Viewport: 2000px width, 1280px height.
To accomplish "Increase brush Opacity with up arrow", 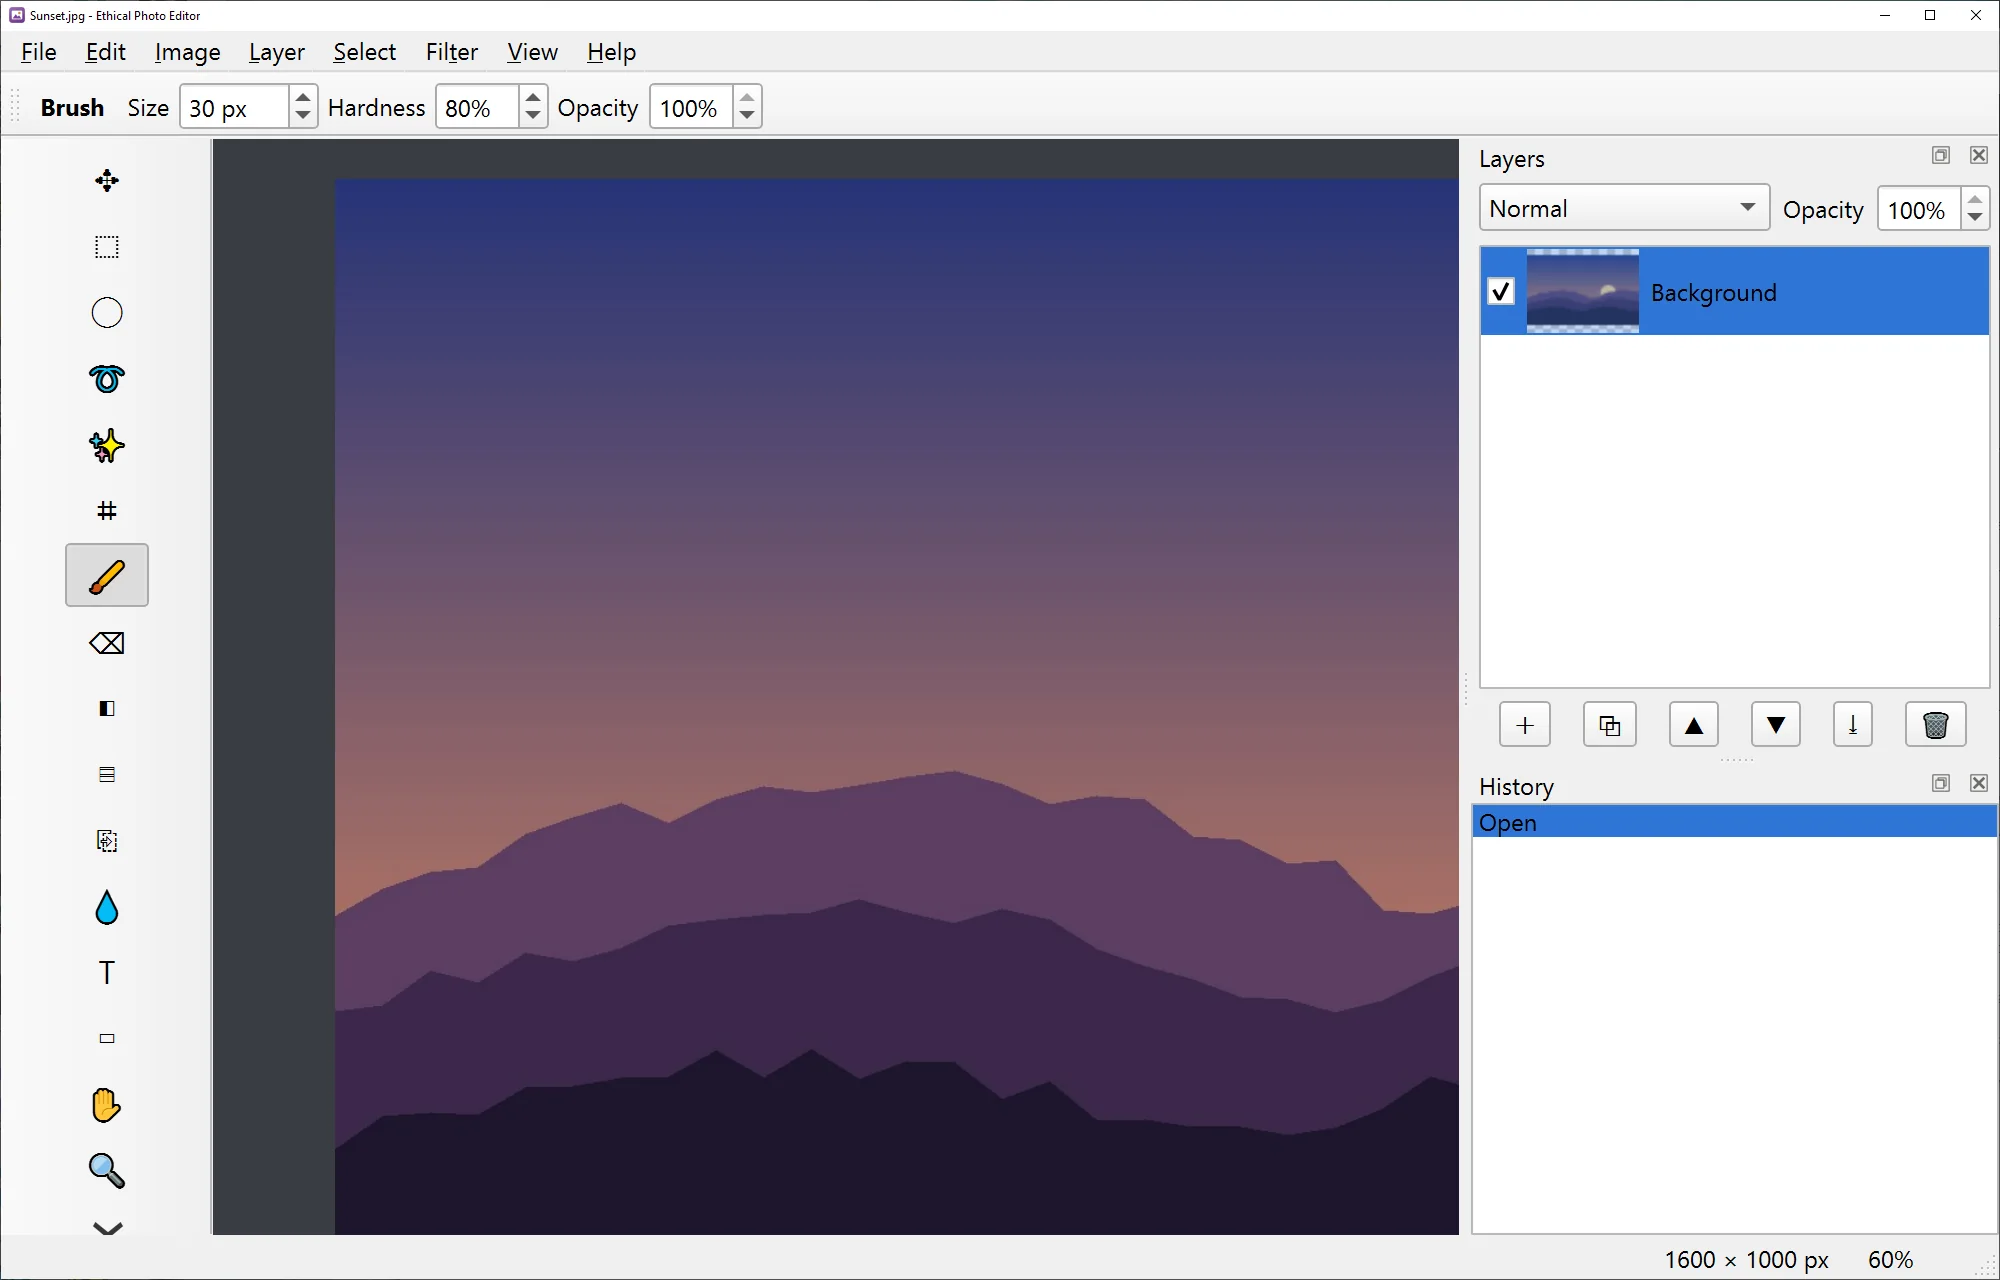I will pos(747,96).
